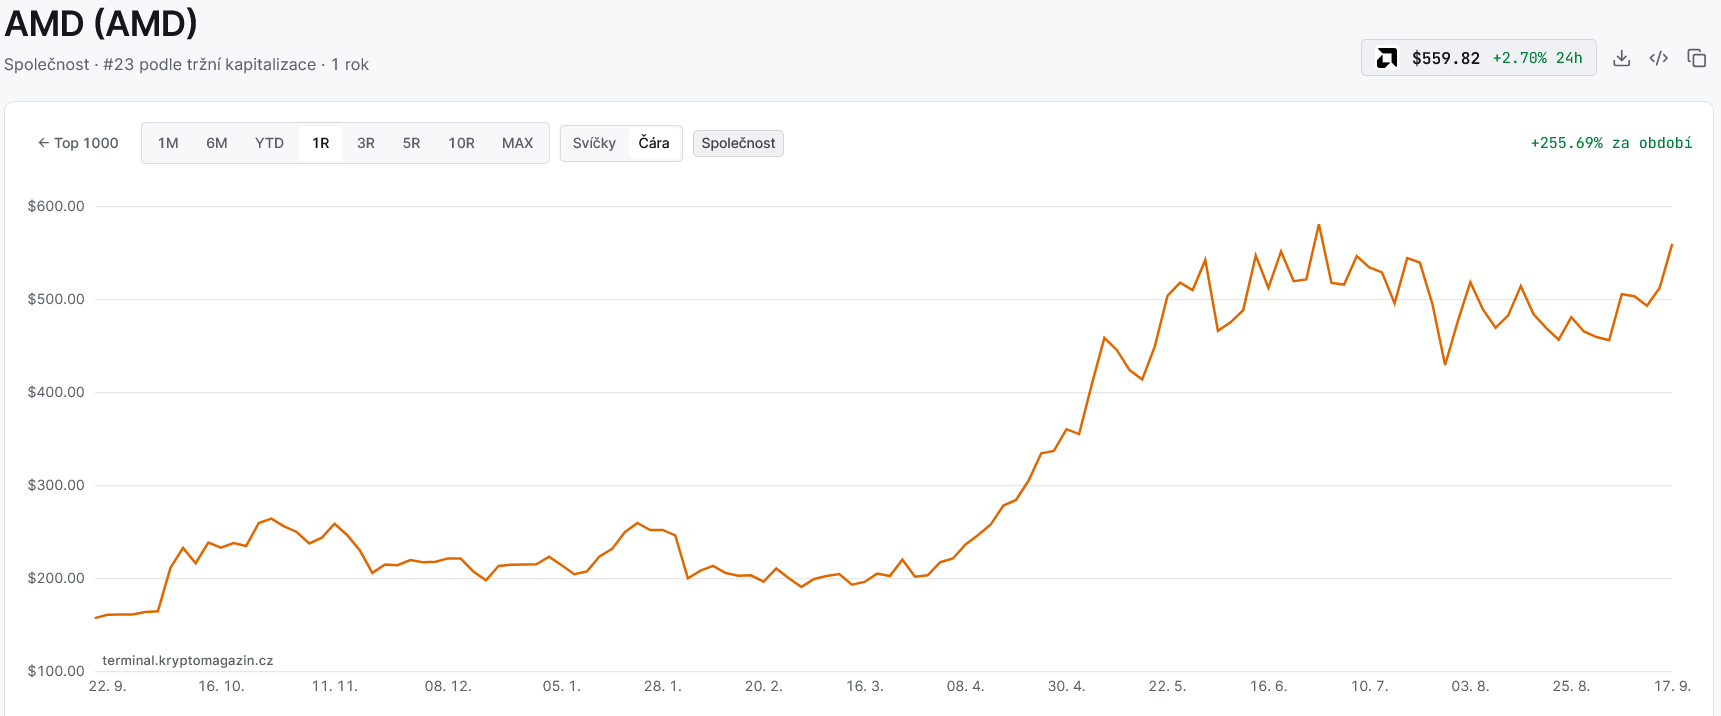Screen dimensions: 1721x716
Task: Open the embed code icon
Action: coord(1659,58)
